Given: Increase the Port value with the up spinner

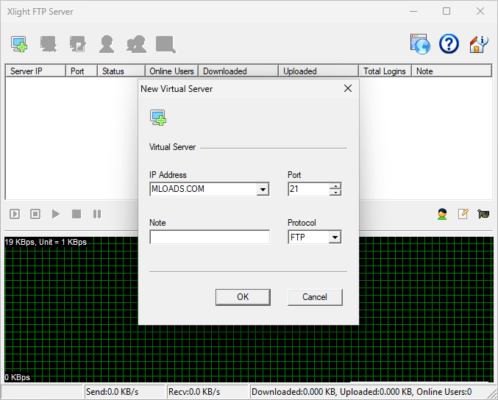Looking at the screenshot, I should tap(335, 186).
